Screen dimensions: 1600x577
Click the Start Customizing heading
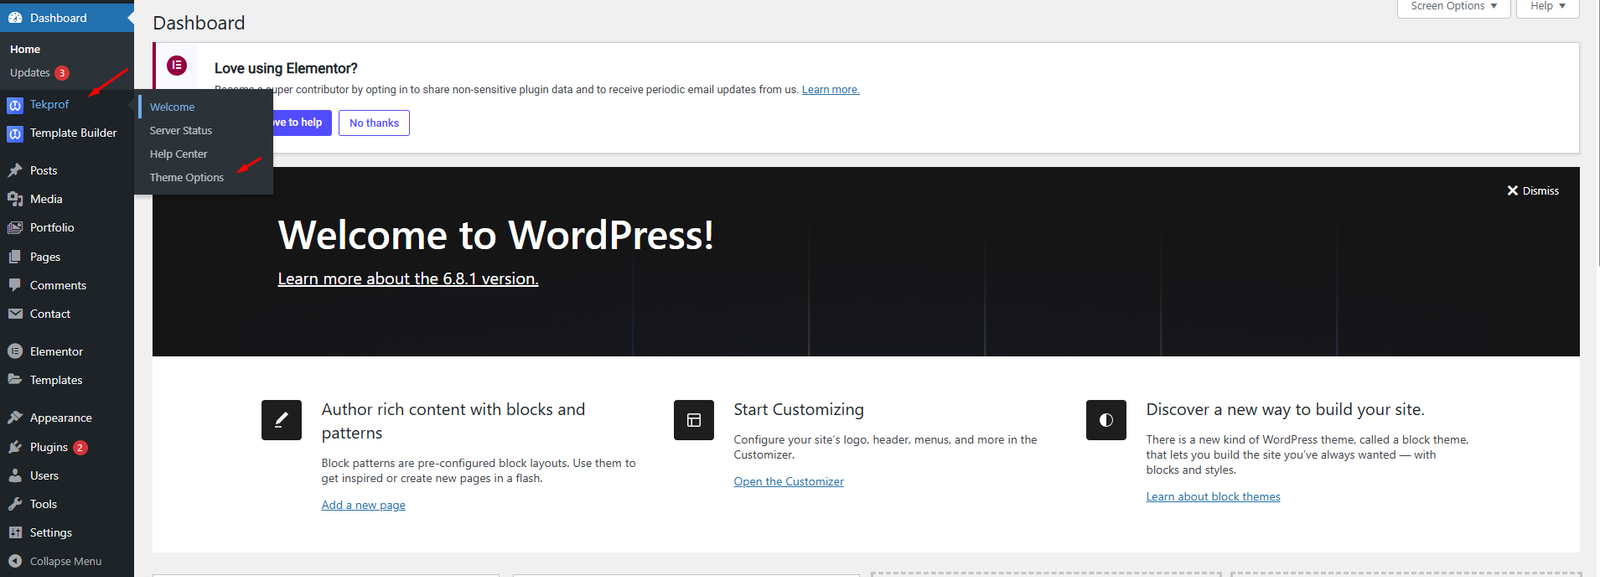(x=799, y=410)
